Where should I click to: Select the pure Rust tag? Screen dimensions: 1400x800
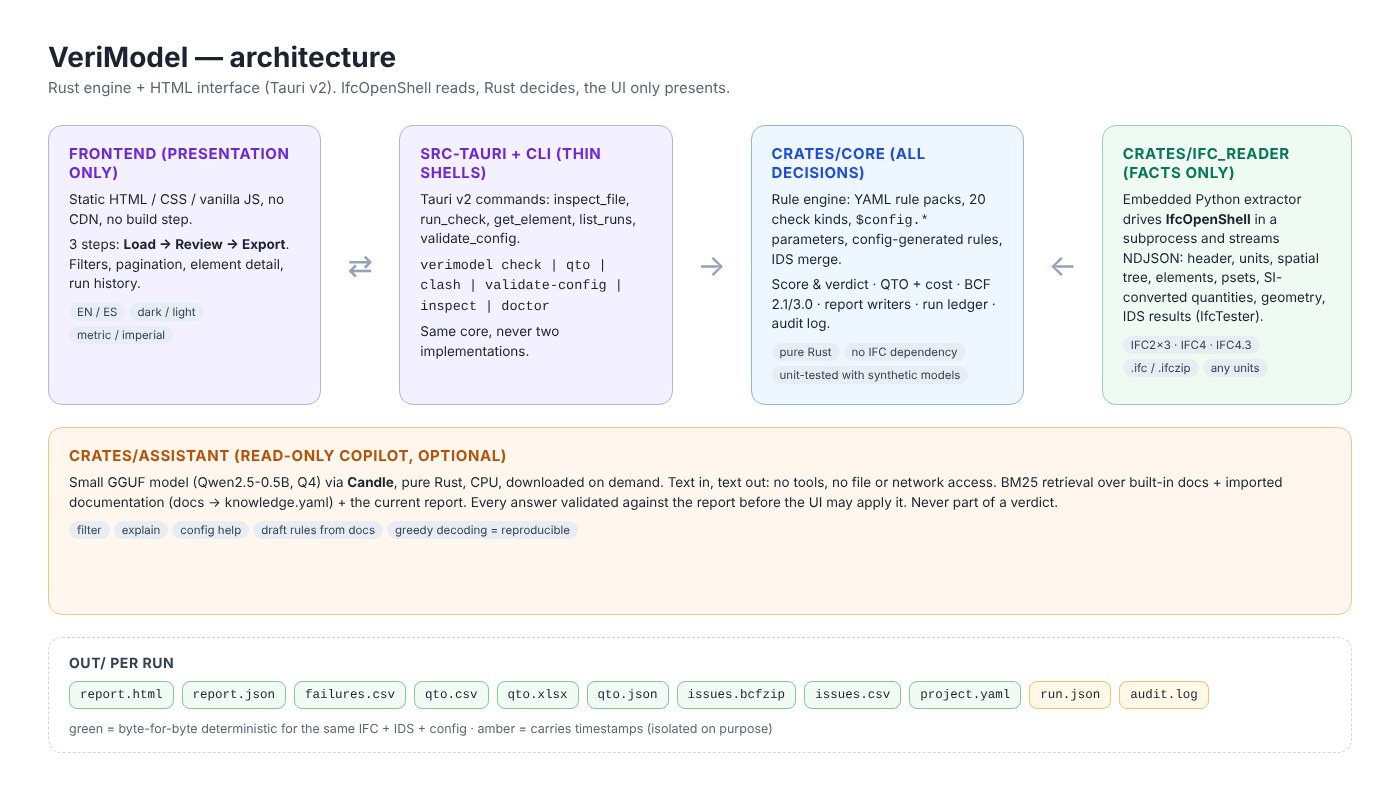805,352
